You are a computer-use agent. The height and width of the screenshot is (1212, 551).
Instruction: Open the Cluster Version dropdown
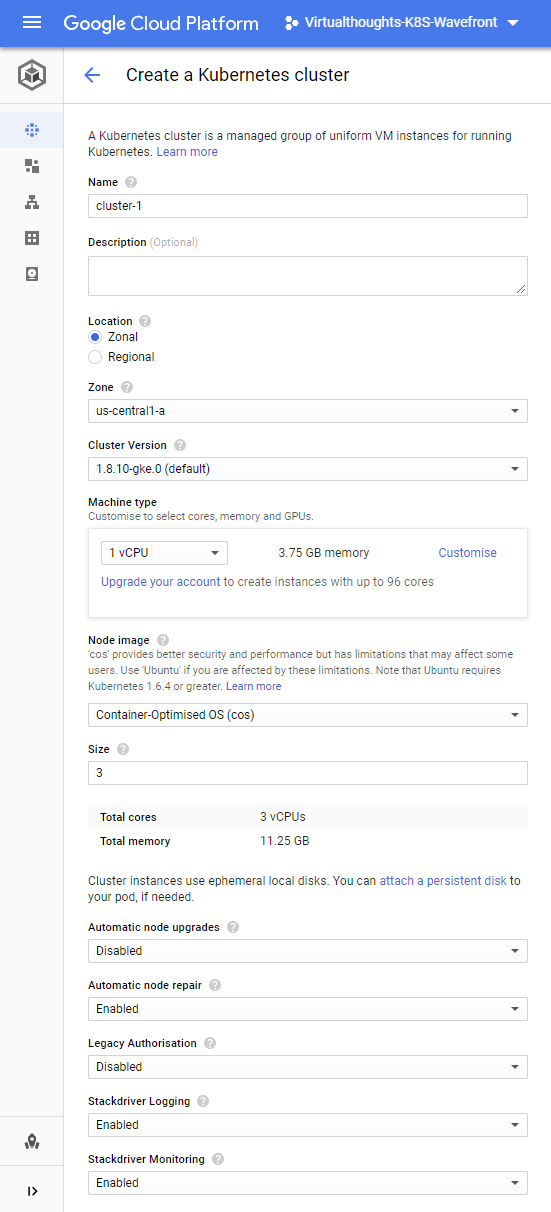[308, 468]
